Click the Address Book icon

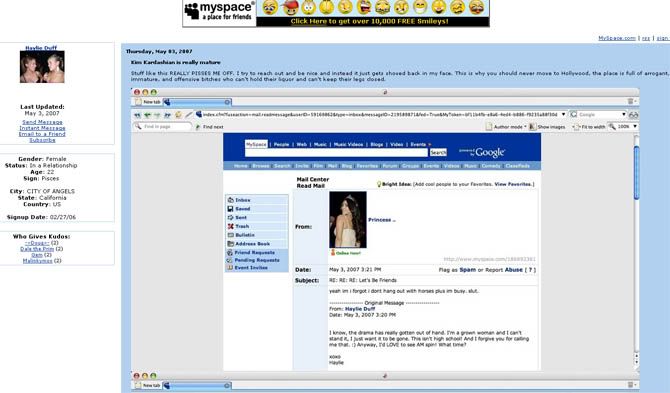tap(230, 244)
